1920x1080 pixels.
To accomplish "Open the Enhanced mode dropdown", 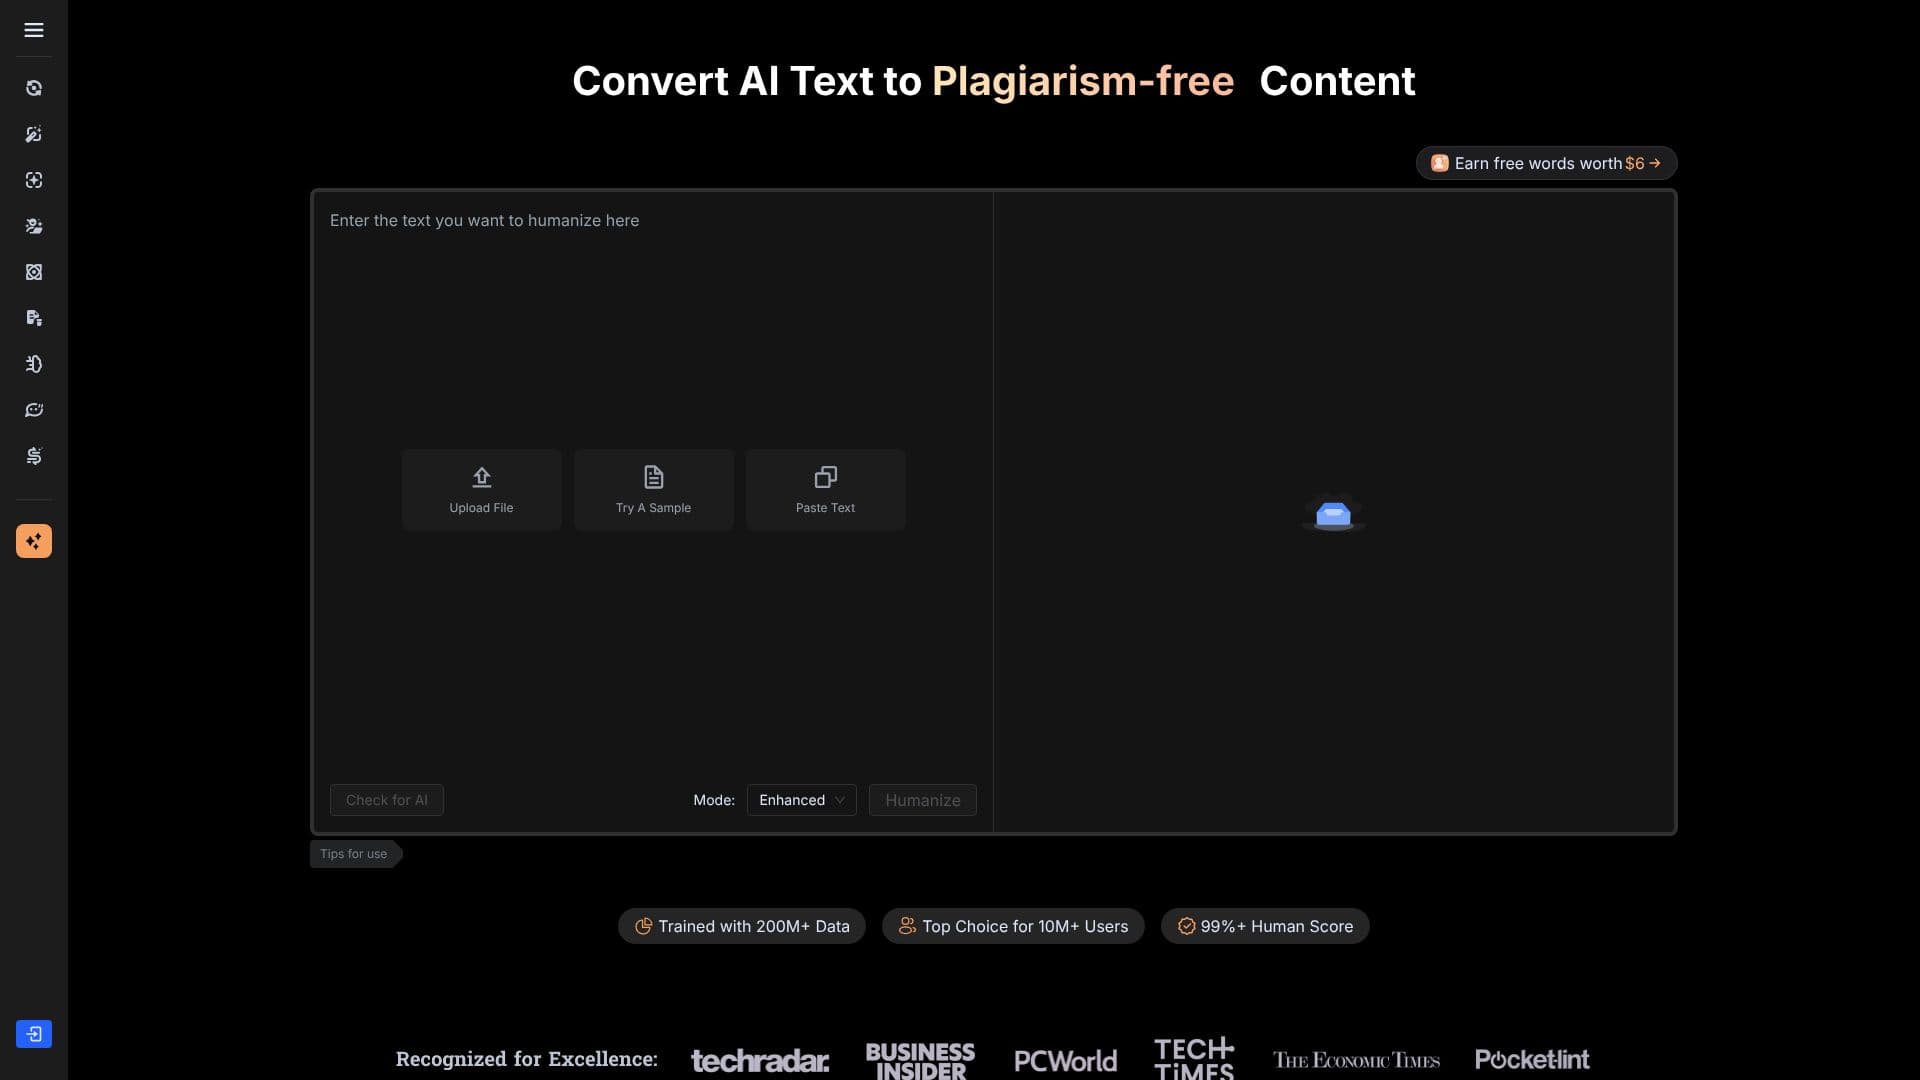I will (801, 800).
